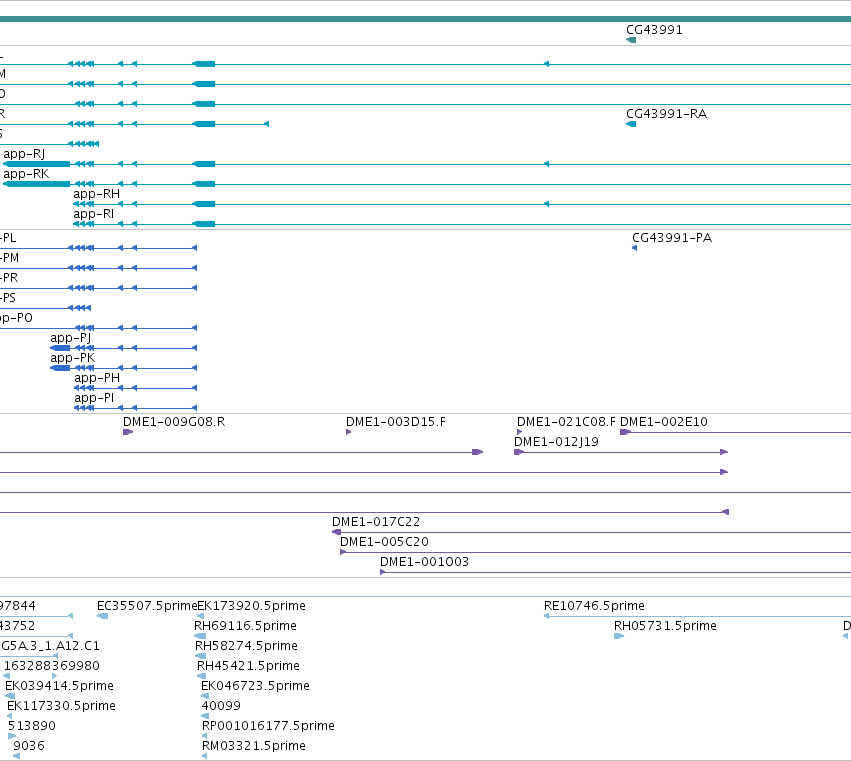Click the 40099 EST label
The height and width of the screenshot is (761, 851).
point(221,706)
